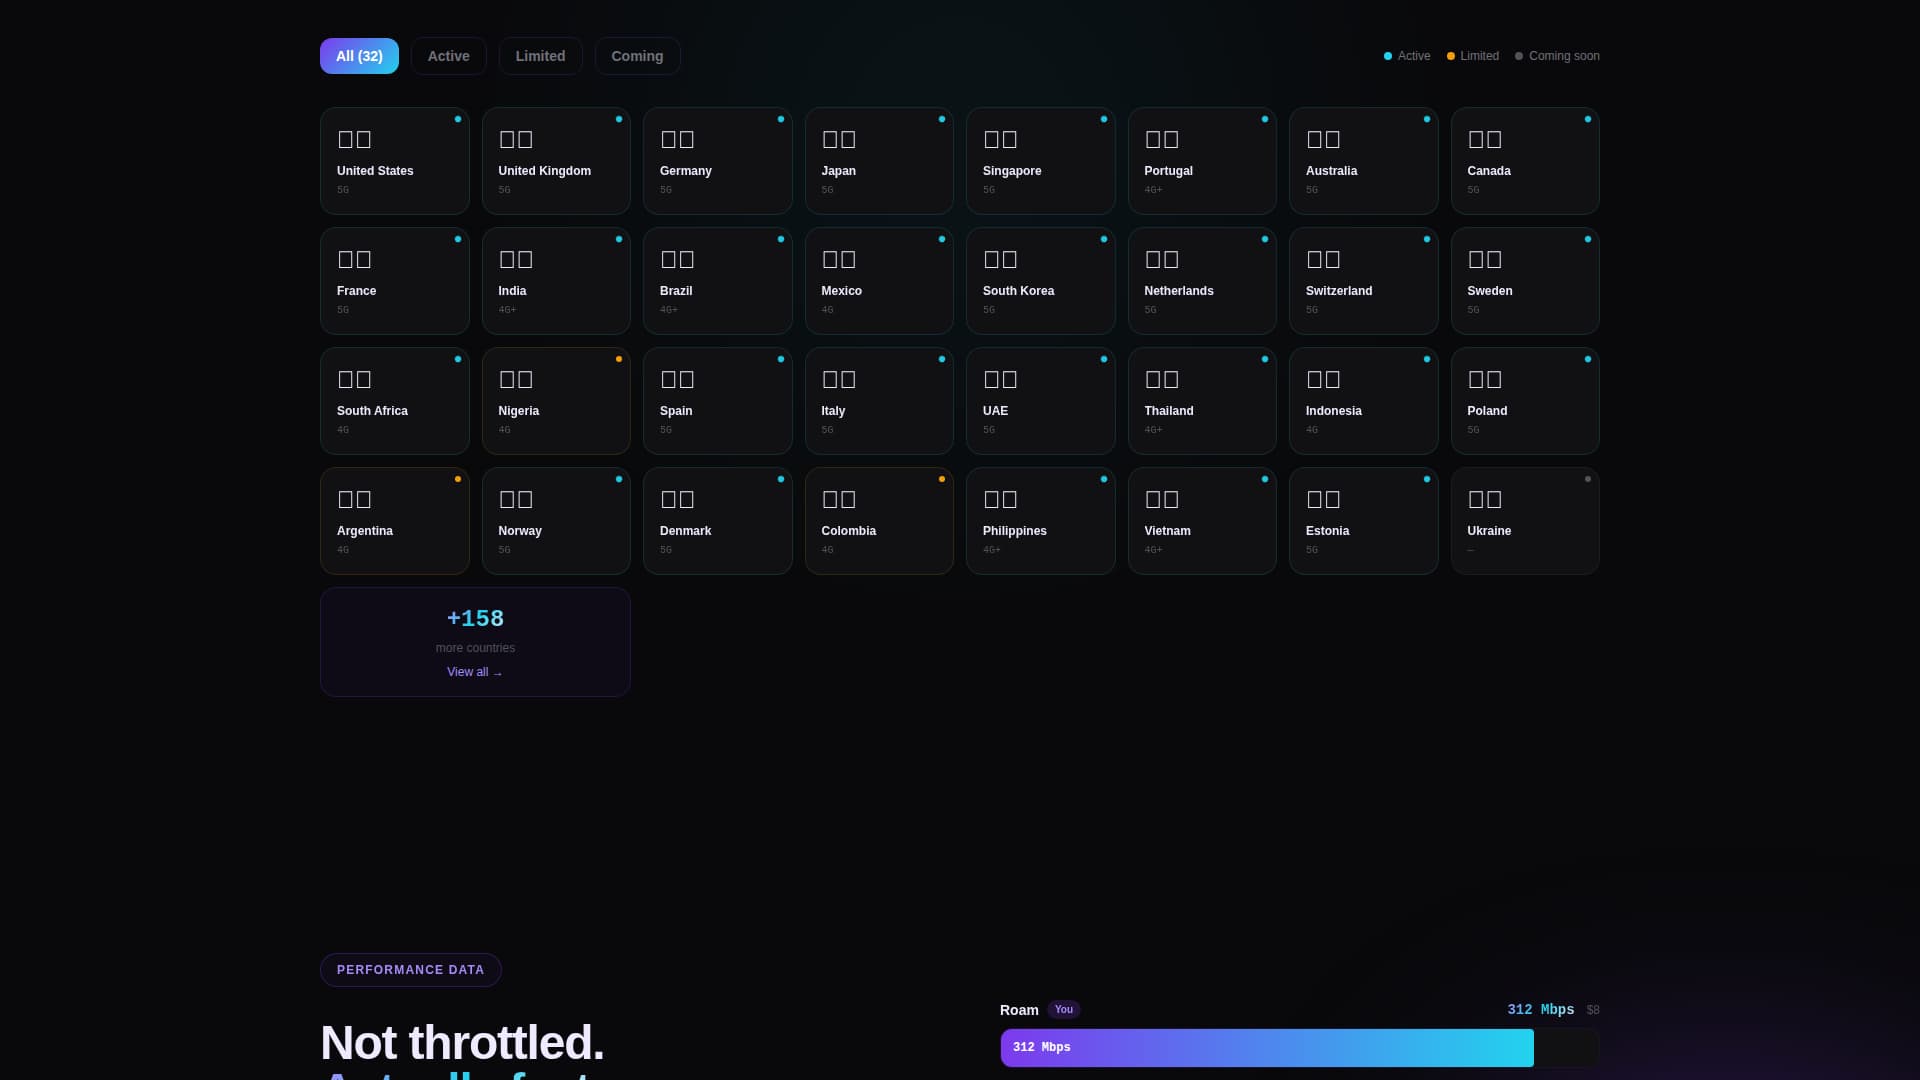The height and width of the screenshot is (1080, 1920).
Task: Select the All (32) filter tab
Action: pos(359,56)
